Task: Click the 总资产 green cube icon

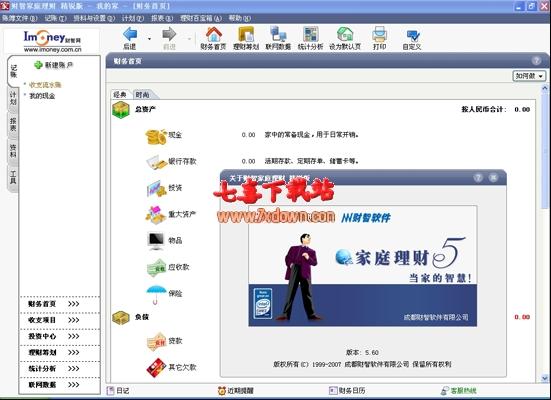Action: coord(121,110)
